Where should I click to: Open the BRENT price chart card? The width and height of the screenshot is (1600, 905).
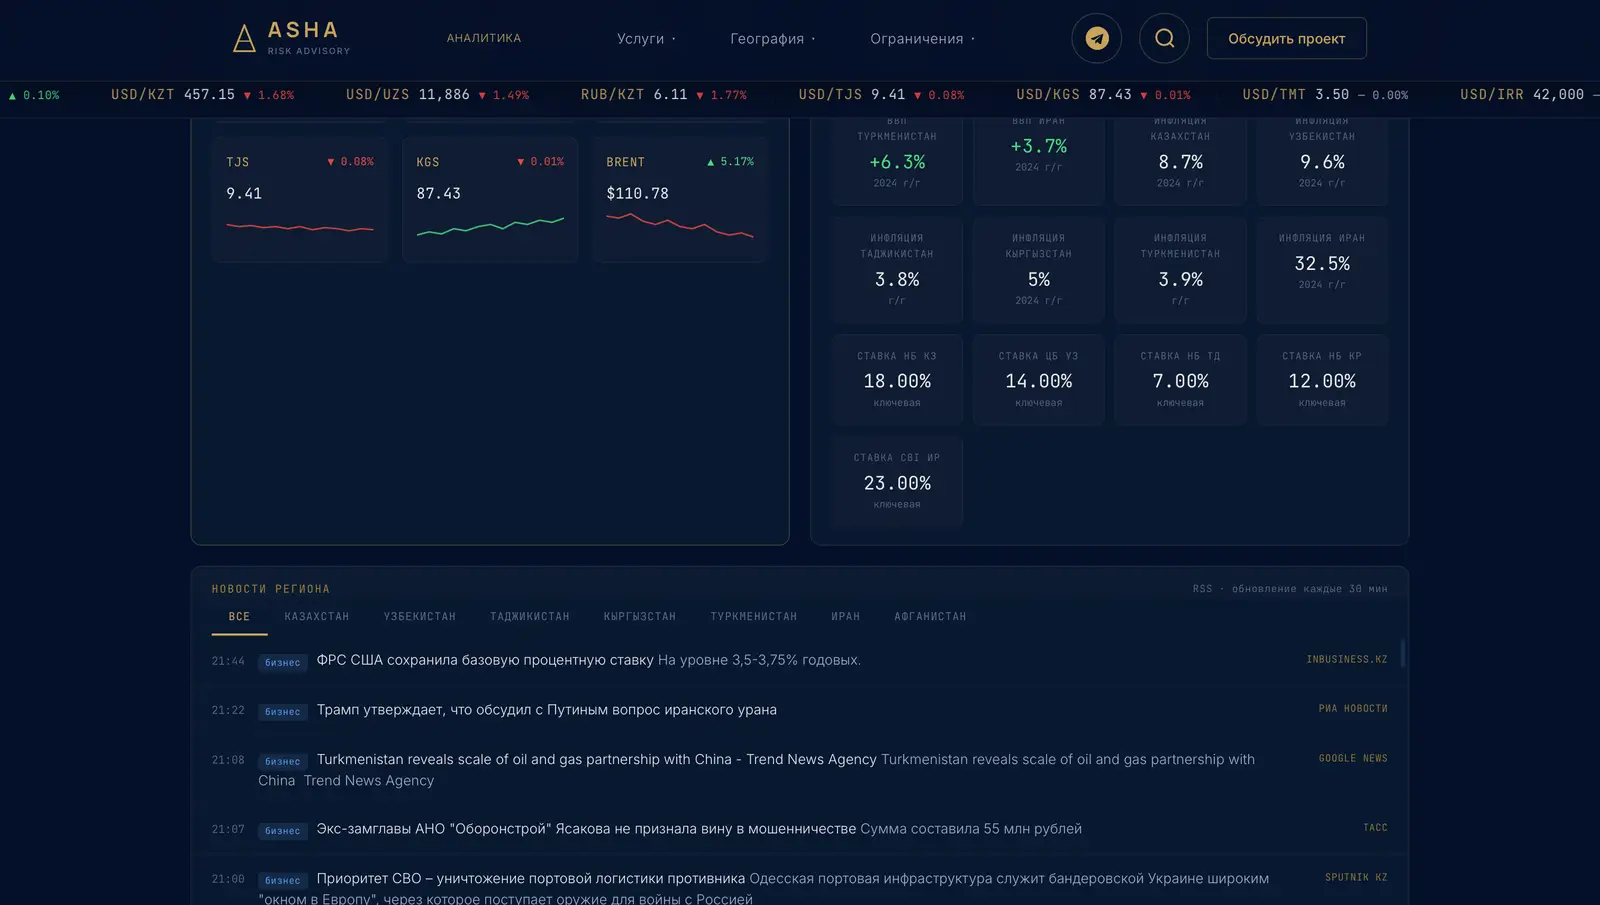pyautogui.click(x=680, y=200)
